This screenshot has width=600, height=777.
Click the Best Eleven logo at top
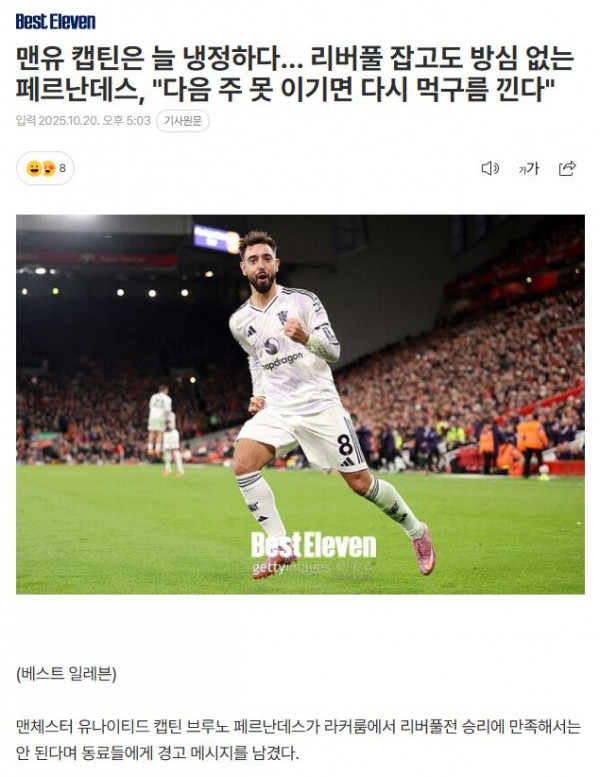click(55, 21)
